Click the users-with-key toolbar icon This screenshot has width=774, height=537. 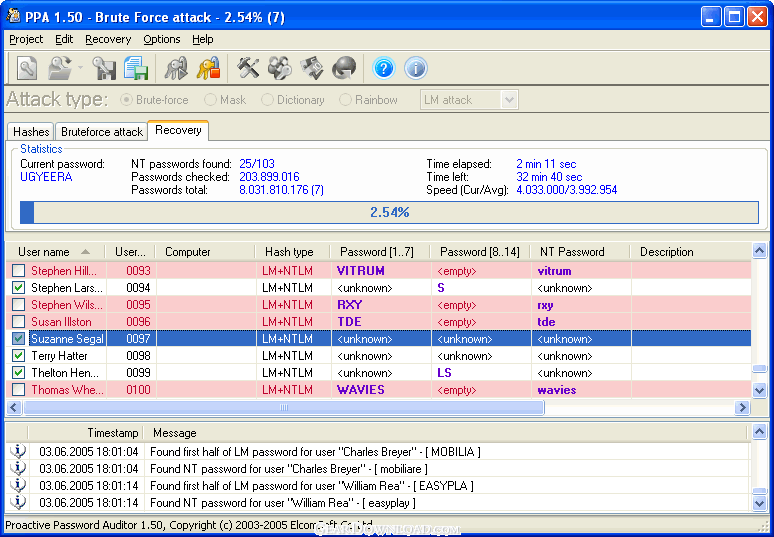coord(279,68)
